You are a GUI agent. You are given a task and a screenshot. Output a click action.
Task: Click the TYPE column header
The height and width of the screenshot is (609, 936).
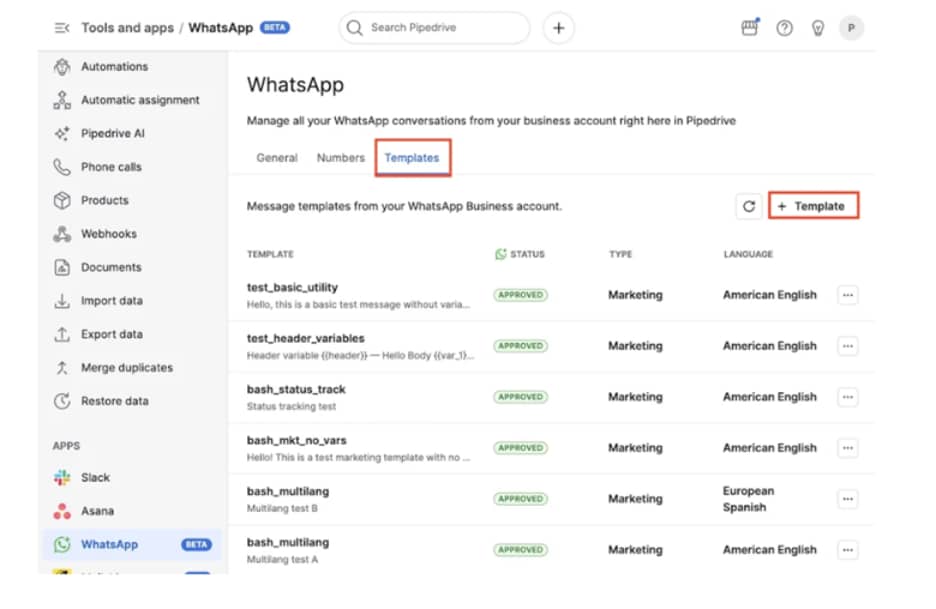pyautogui.click(x=621, y=254)
